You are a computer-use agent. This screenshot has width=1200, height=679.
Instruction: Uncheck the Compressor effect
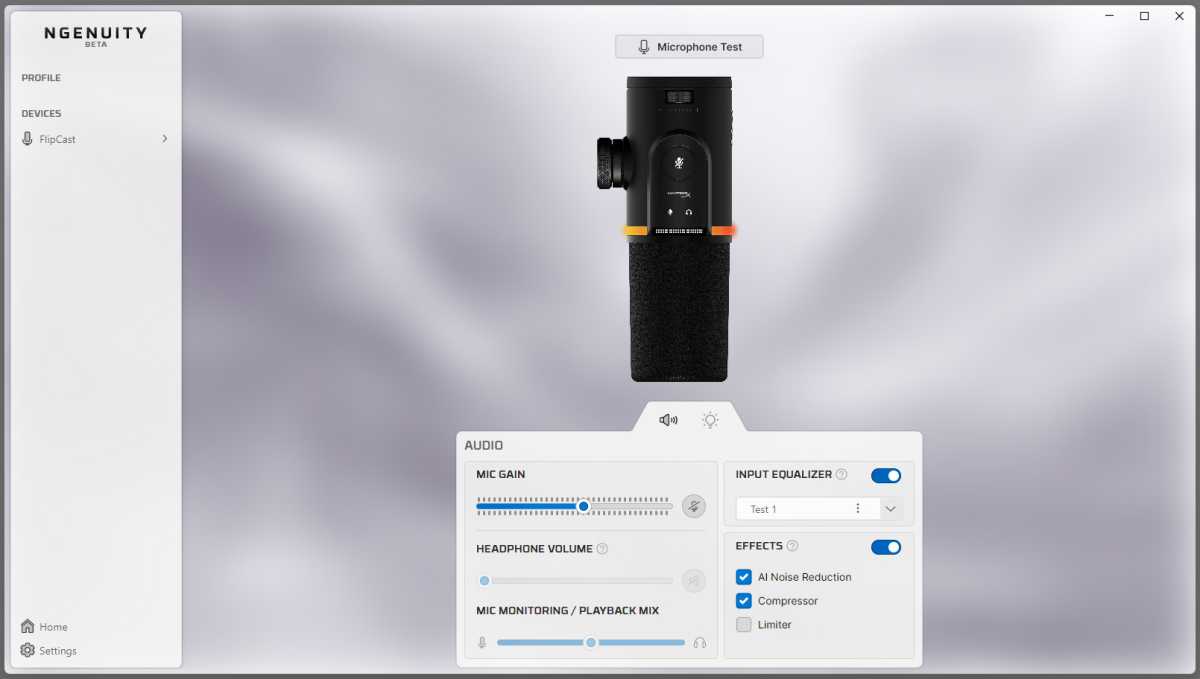click(x=744, y=601)
